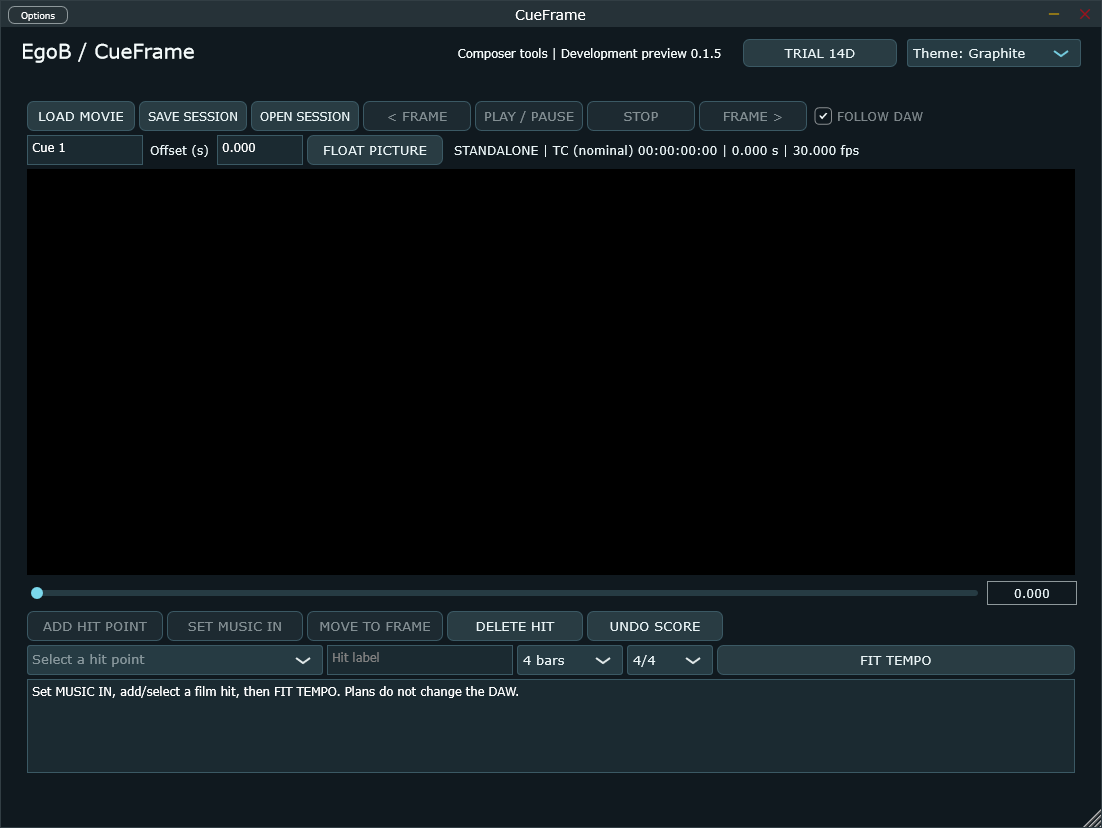This screenshot has height=828, width=1102.
Task: Open the Theme: Graphite dropdown
Action: point(993,53)
